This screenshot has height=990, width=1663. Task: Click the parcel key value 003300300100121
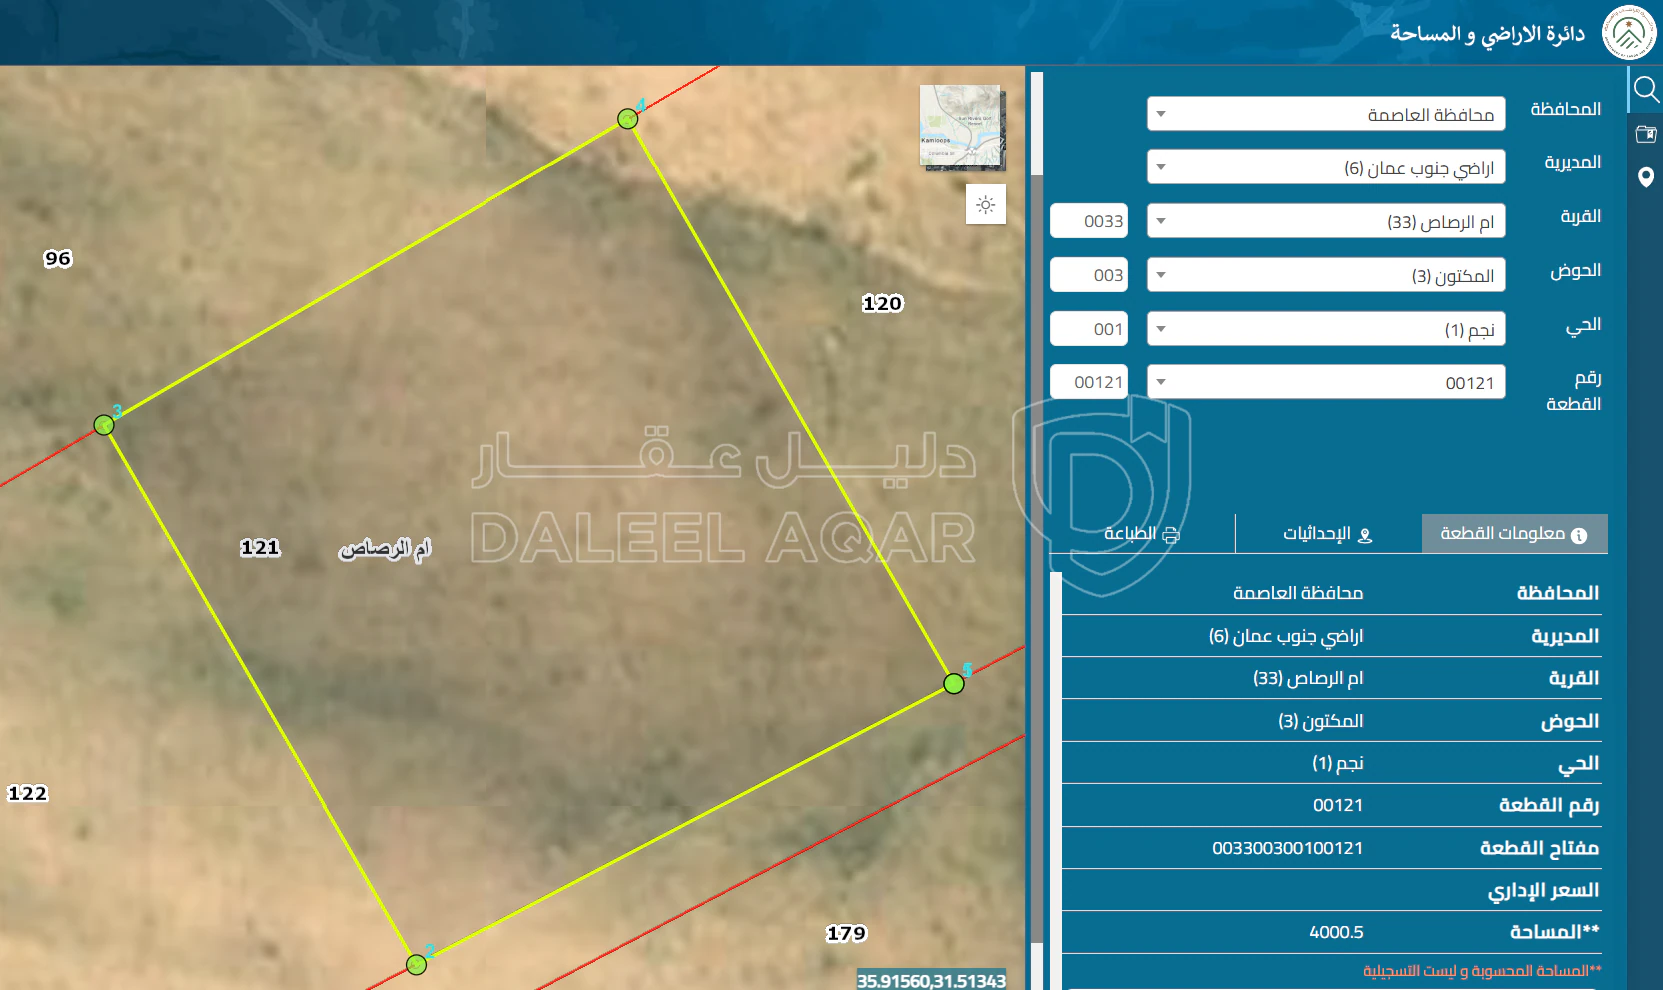[x=1288, y=848]
